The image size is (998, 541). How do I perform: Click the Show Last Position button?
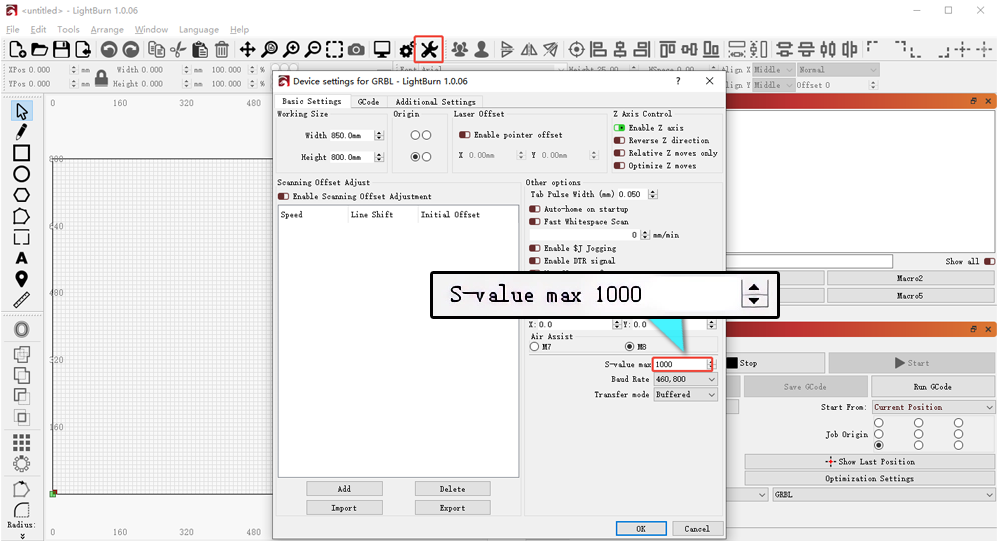[869, 462]
